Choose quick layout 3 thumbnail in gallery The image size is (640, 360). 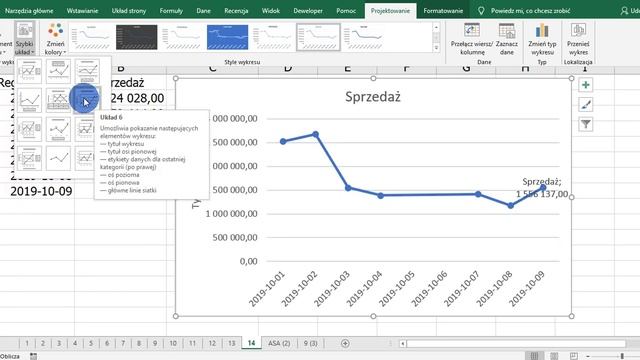tap(87, 71)
